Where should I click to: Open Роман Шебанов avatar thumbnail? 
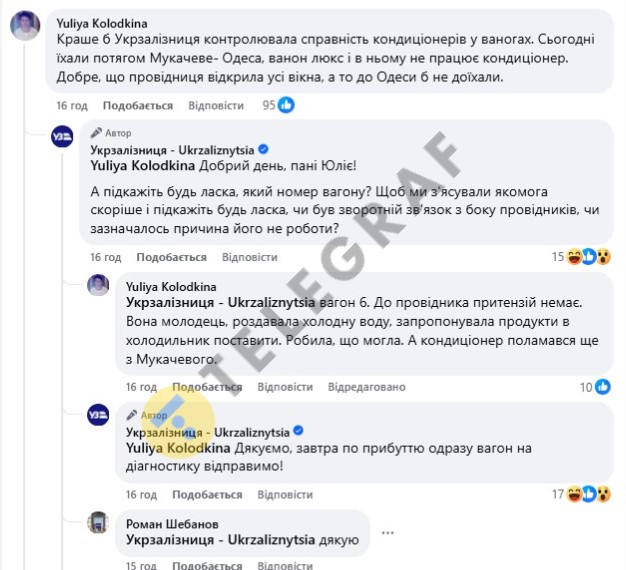tap(98, 522)
